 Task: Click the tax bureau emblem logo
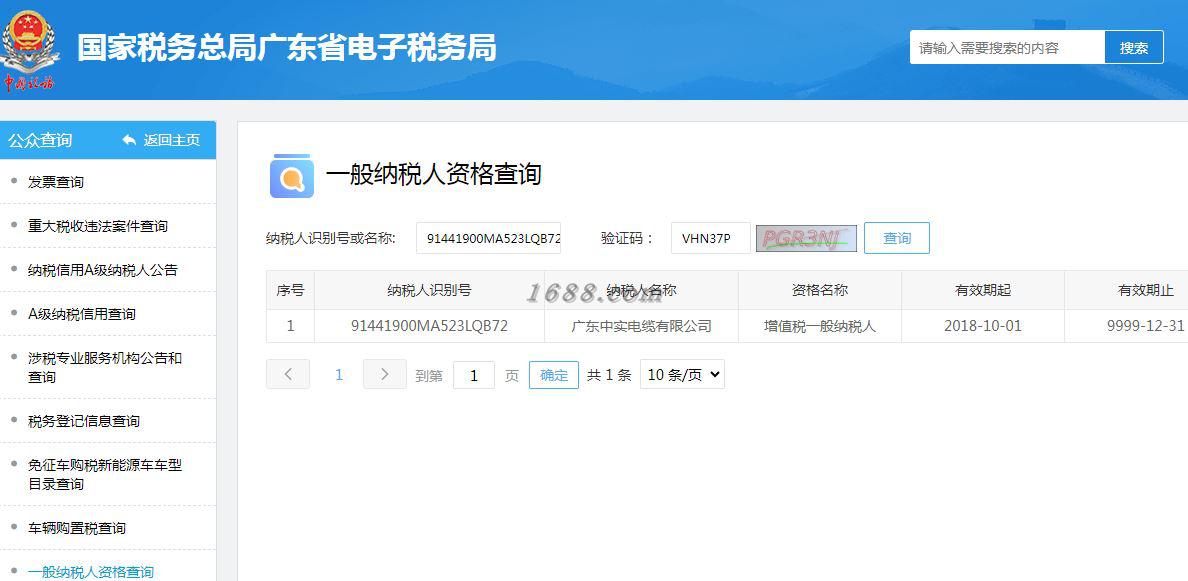click(x=29, y=49)
